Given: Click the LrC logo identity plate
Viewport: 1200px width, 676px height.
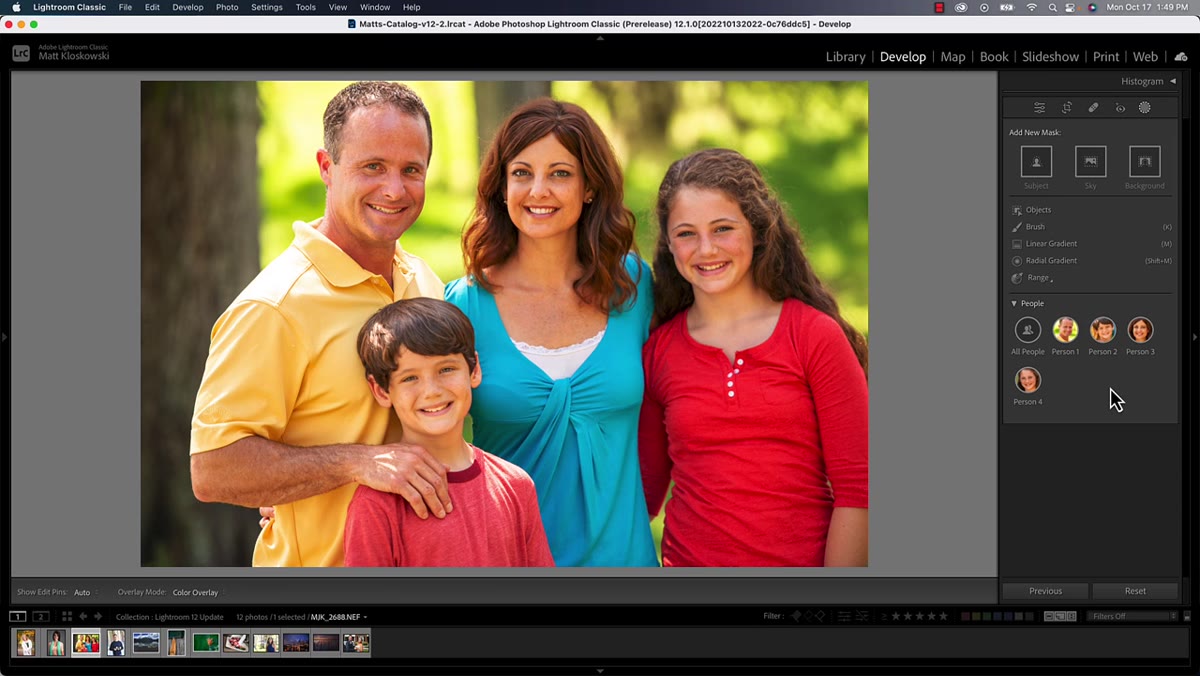Looking at the screenshot, I should [21, 53].
